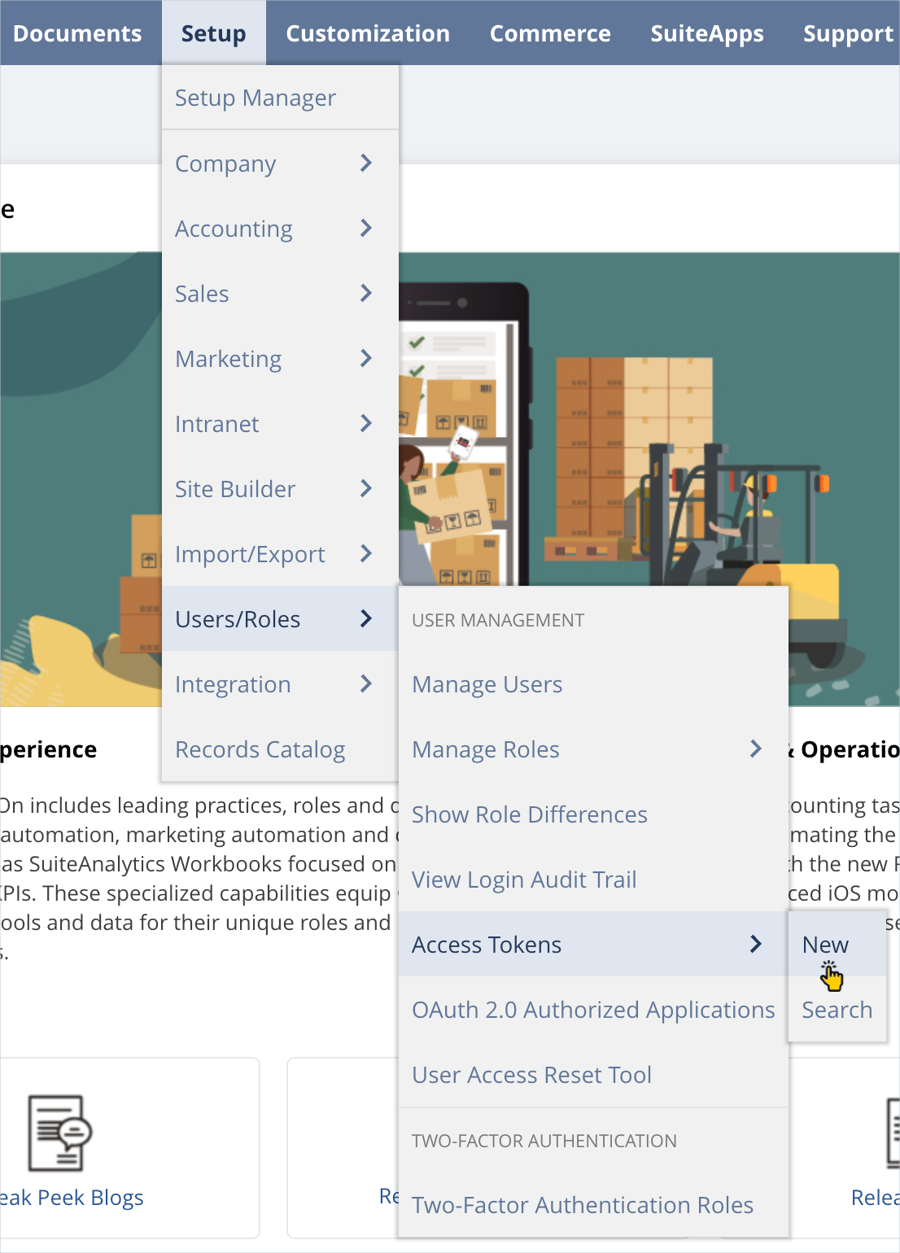The width and height of the screenshot is (900, 1253).
Task: Open the Marketing submenu
Action: (228, 358)
